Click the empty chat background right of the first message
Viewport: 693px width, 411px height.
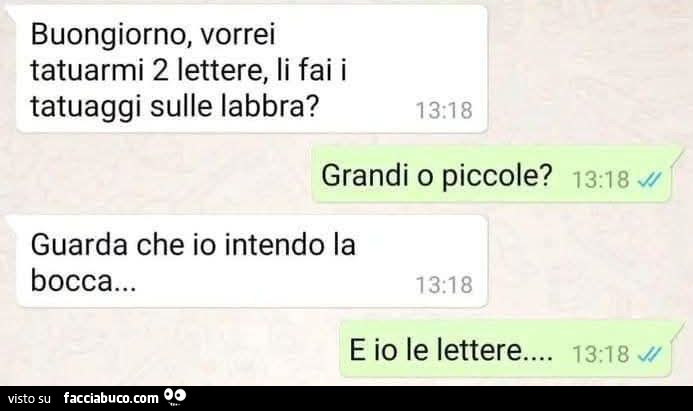pos(588,71)
